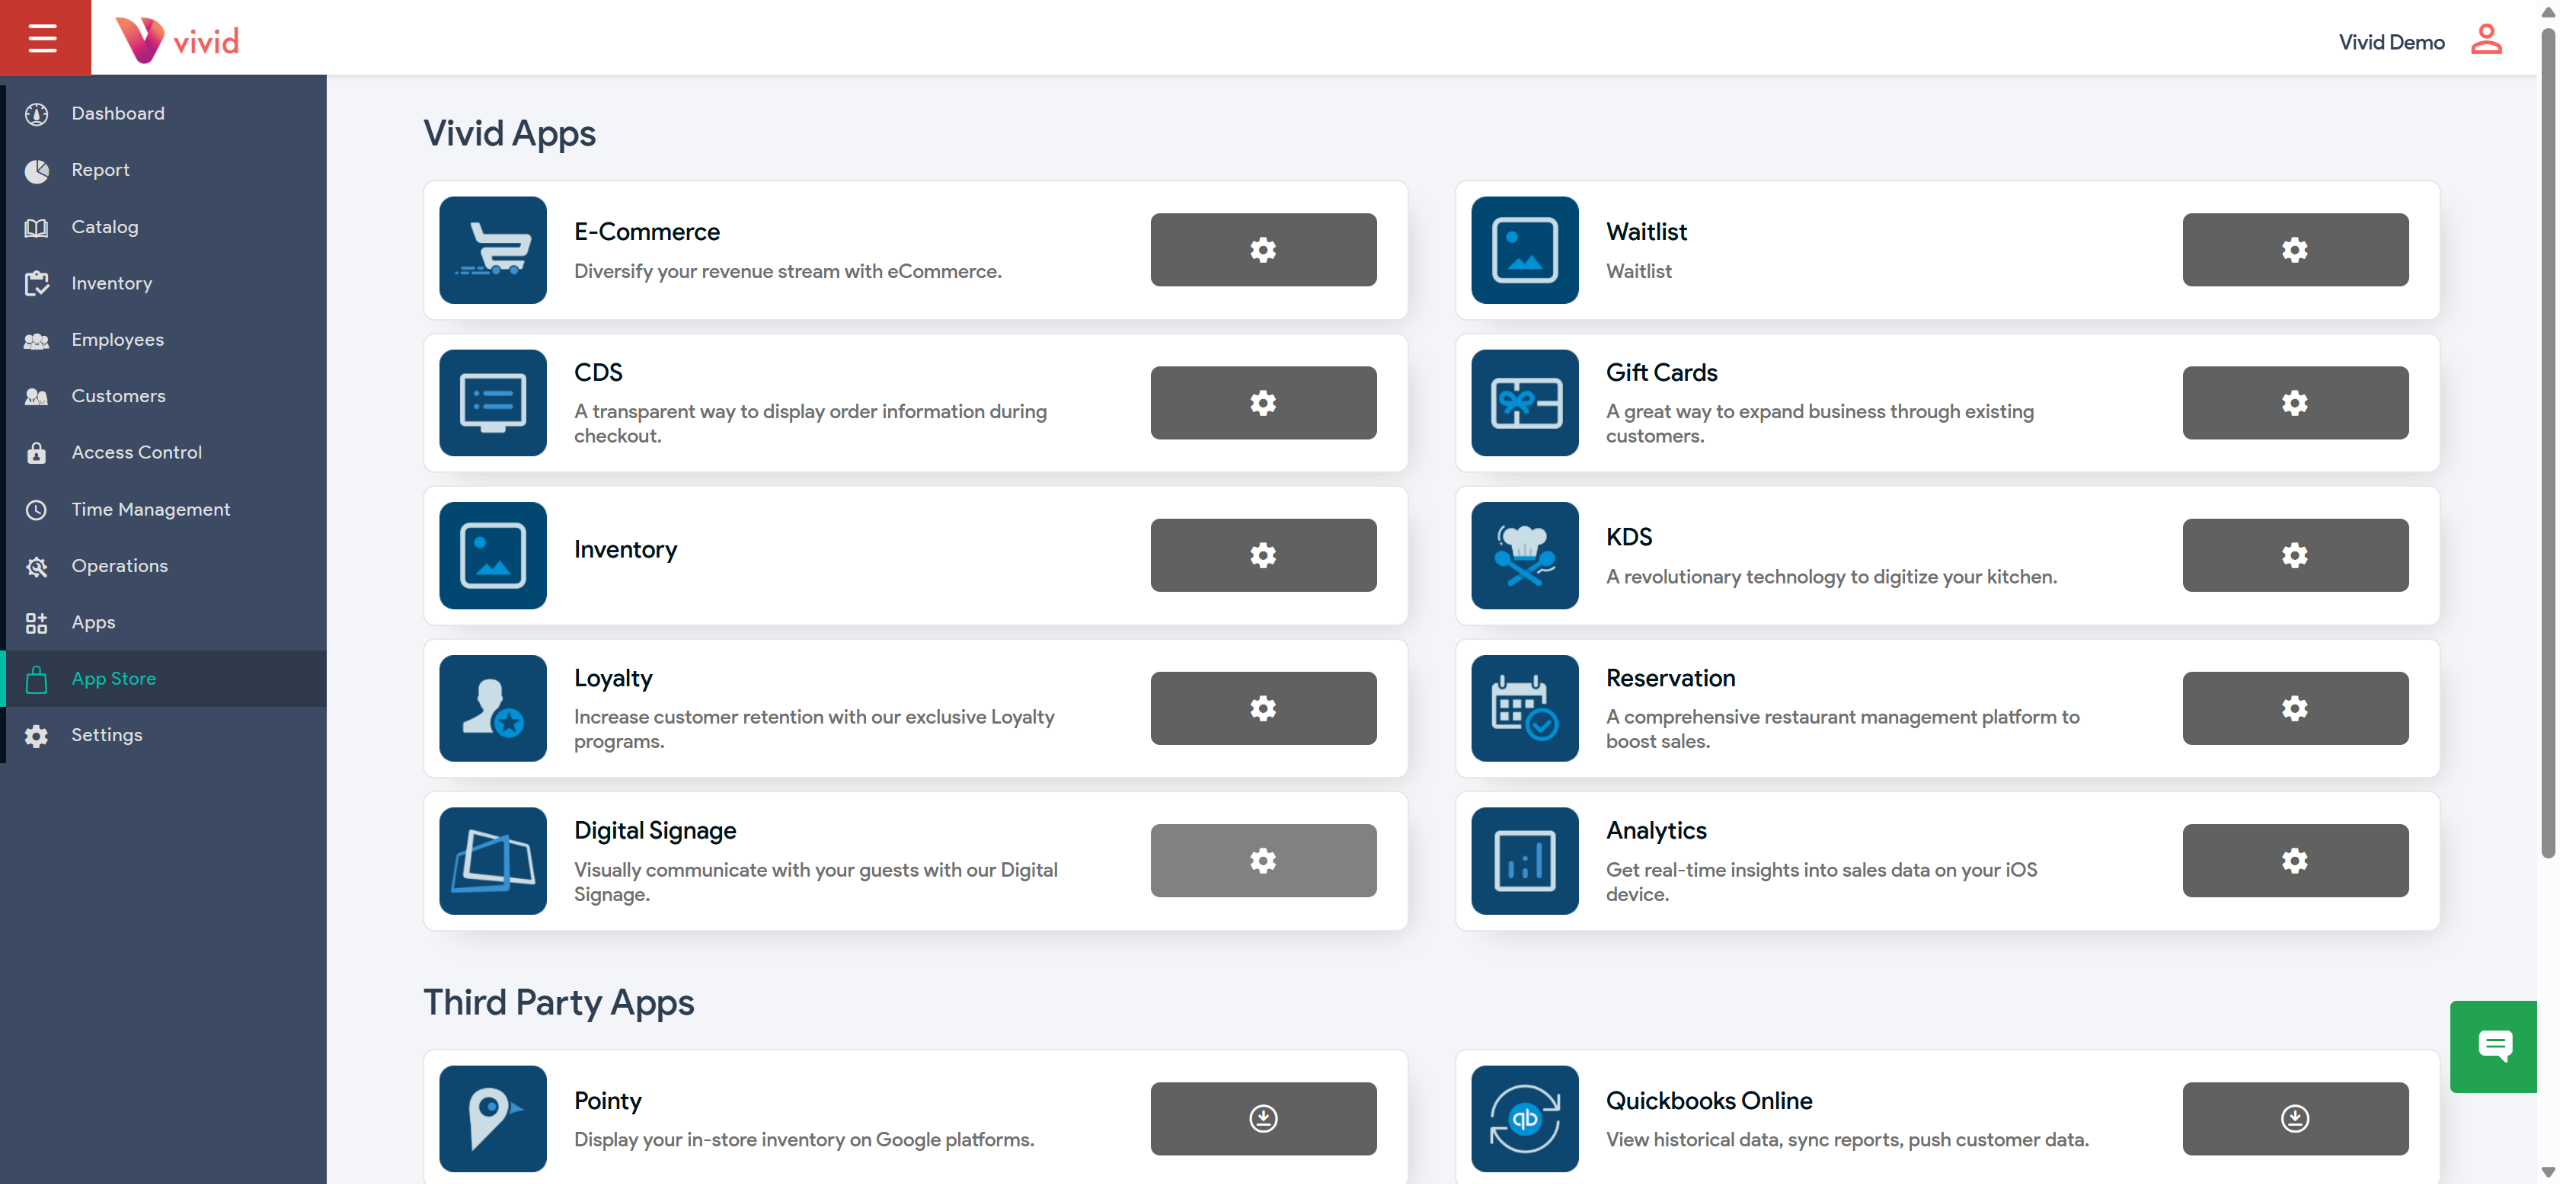
Task: Click the E-Commerce cart app icon
Action: (x=493, y=250)
